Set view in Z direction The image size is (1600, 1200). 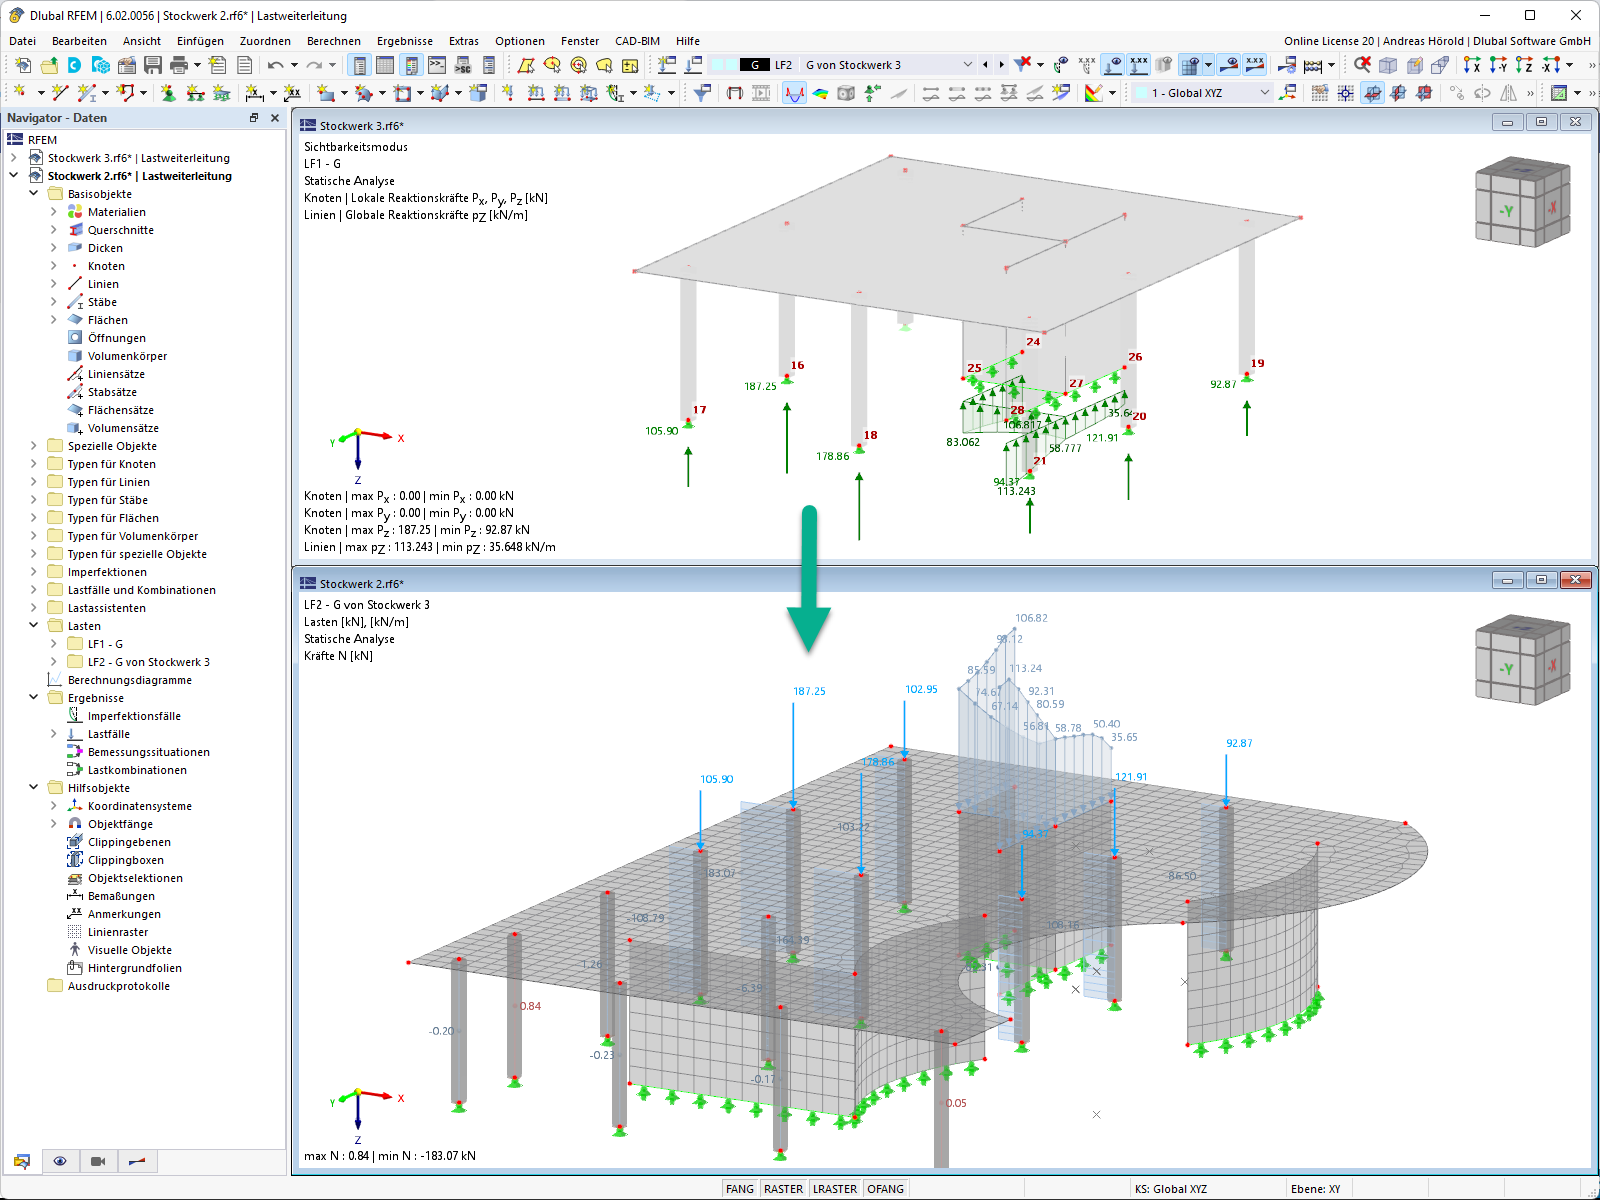pyautogui.click(x=1524, y=65)
